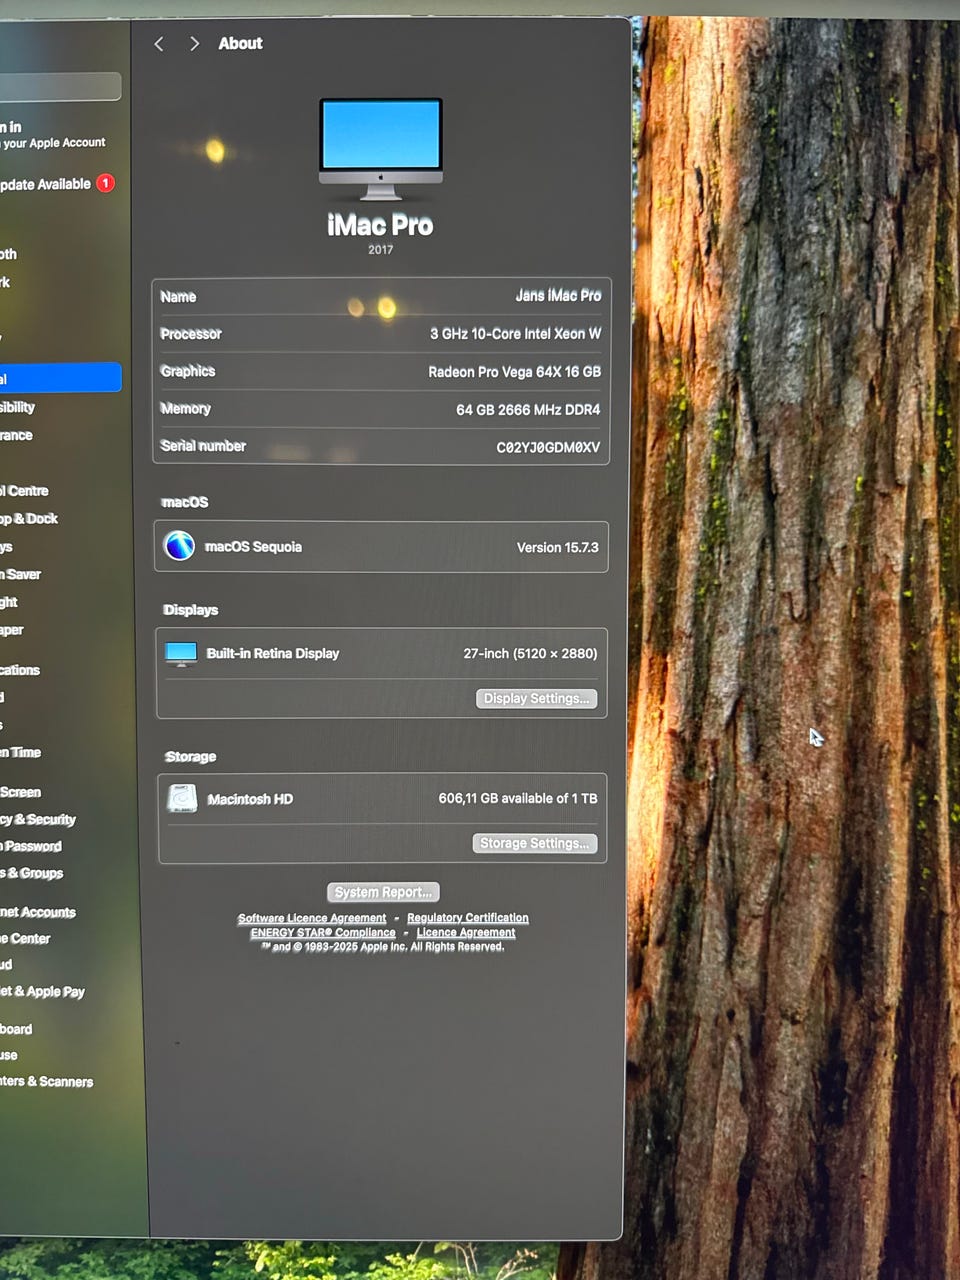Click the computer name 'Jans iMac Pro'

(558, 295)
